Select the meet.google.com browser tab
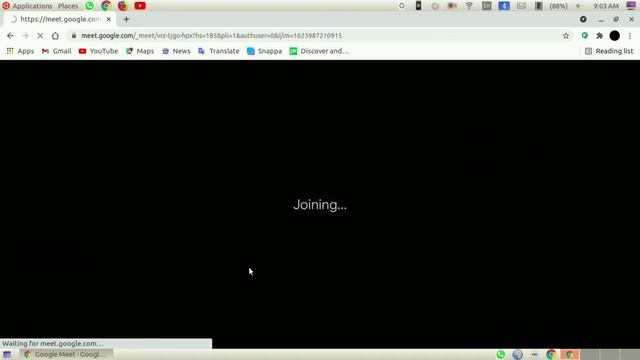 coord(60,19)
